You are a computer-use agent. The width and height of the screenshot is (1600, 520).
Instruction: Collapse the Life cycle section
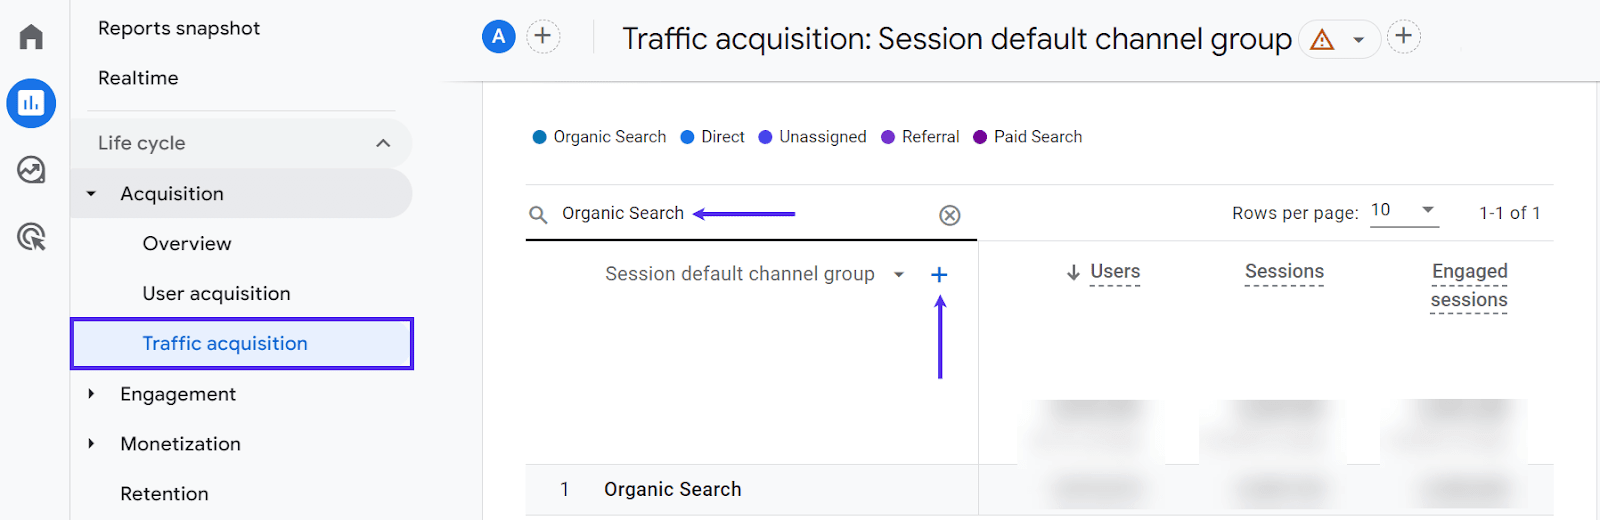point(383,143)
